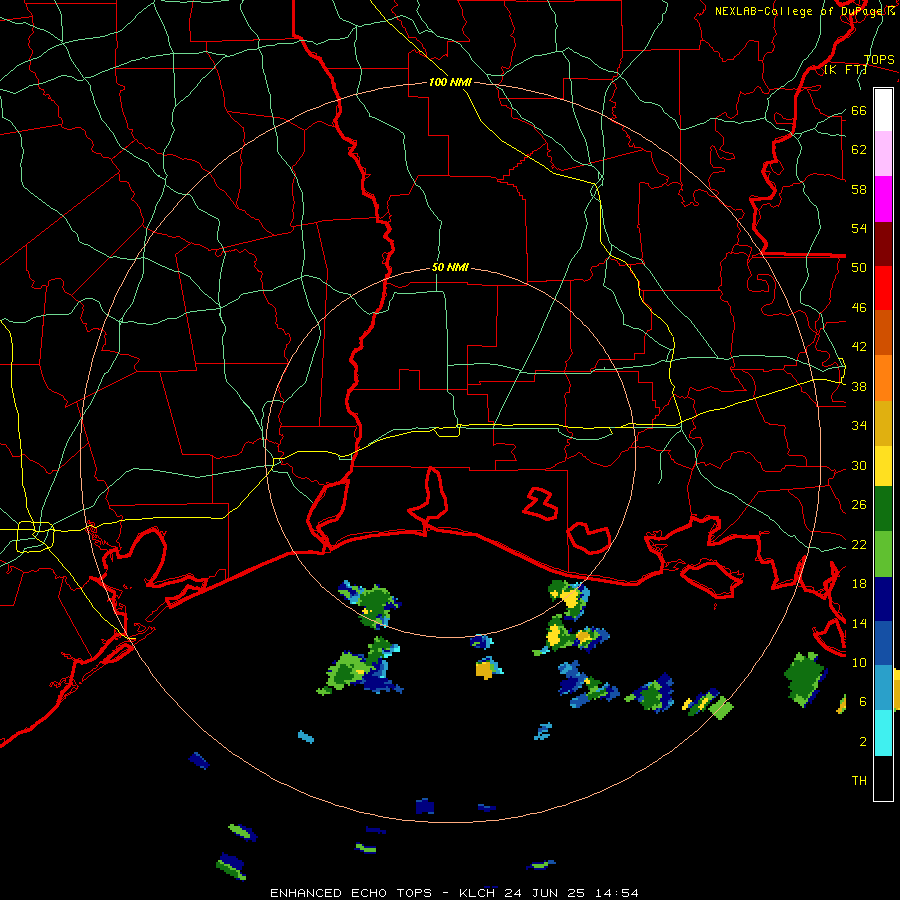Click the NEXLAB-College of DuPage credit text
This screenshot has width=900, height=900.
point(805,11)
